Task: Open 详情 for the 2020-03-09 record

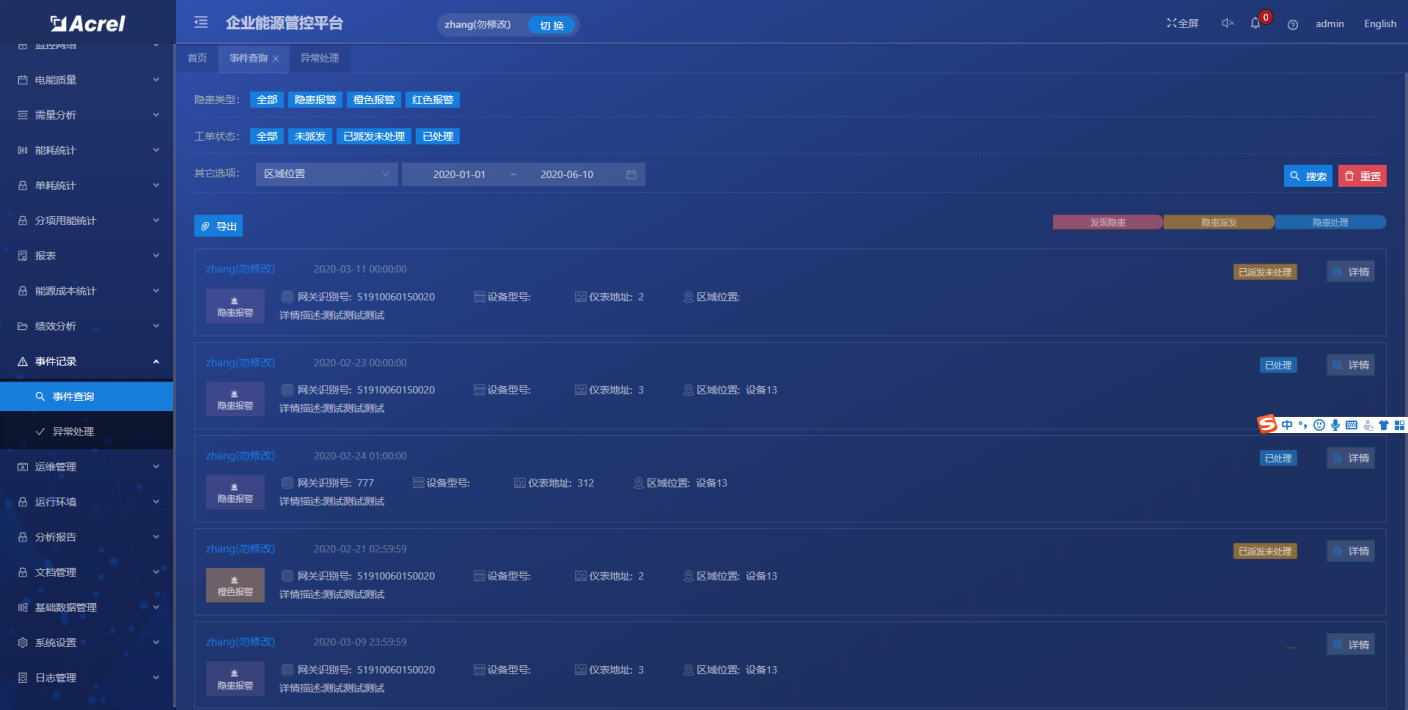Action: coord(1350,644)
